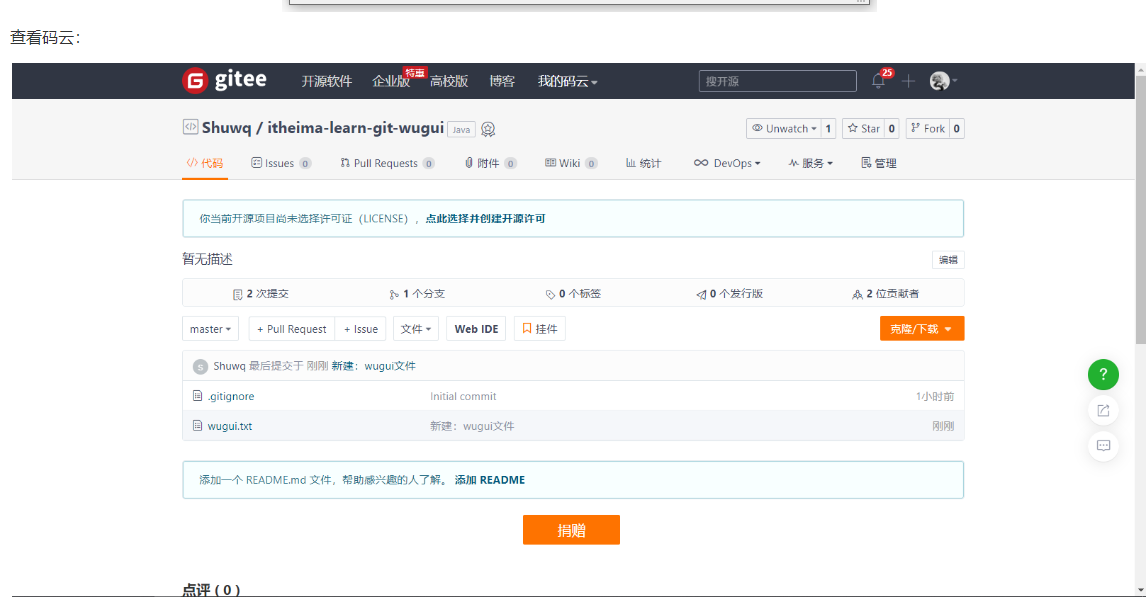Viewport: 1146px width, 616px height.
Task: Click the orange 捐赠 button
Action: pyautogui.click(x=572, y=530)
